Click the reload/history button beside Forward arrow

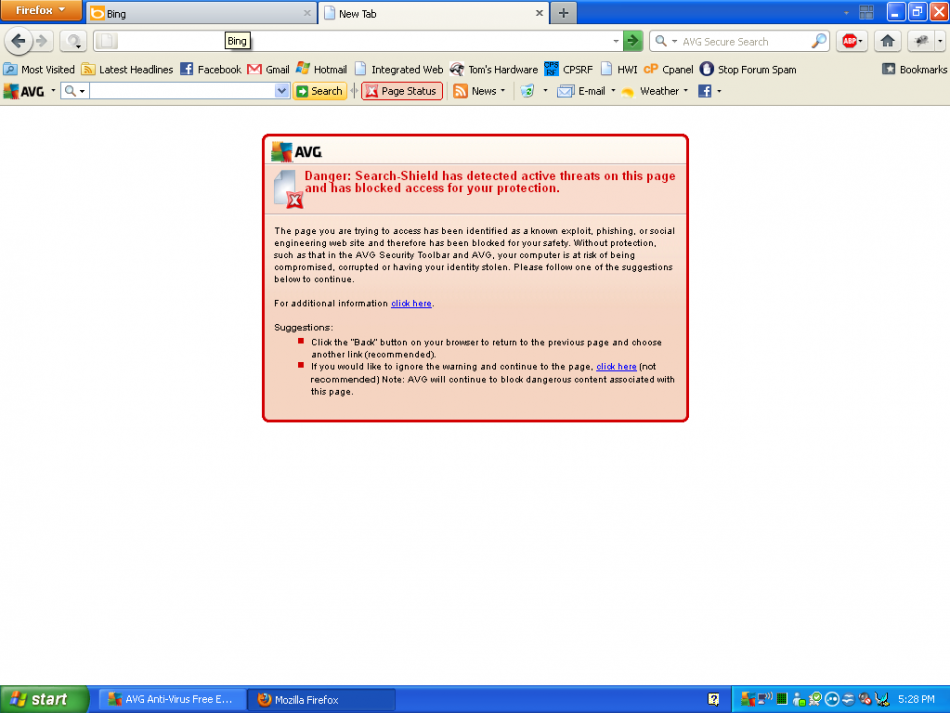click(73, 41)
